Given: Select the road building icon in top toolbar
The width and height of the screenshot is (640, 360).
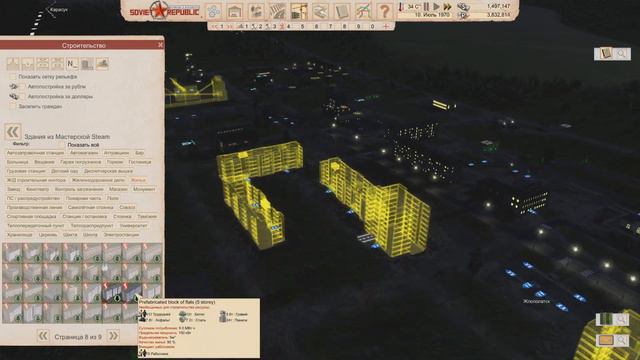Looking at the screenshot, I should 278,11.
